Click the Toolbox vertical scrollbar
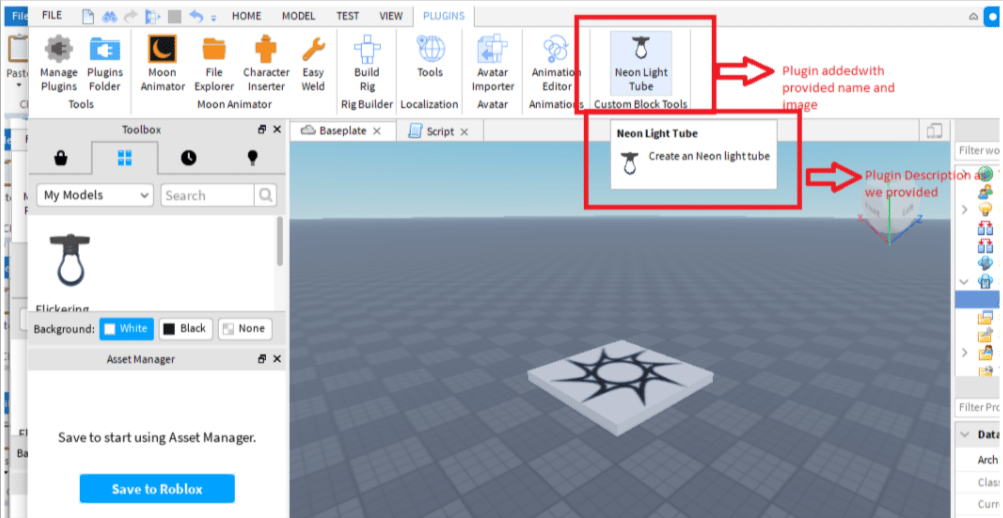The height and width of the screenshot is (518, 1003). pyautogui.click(x=280, y=242)
